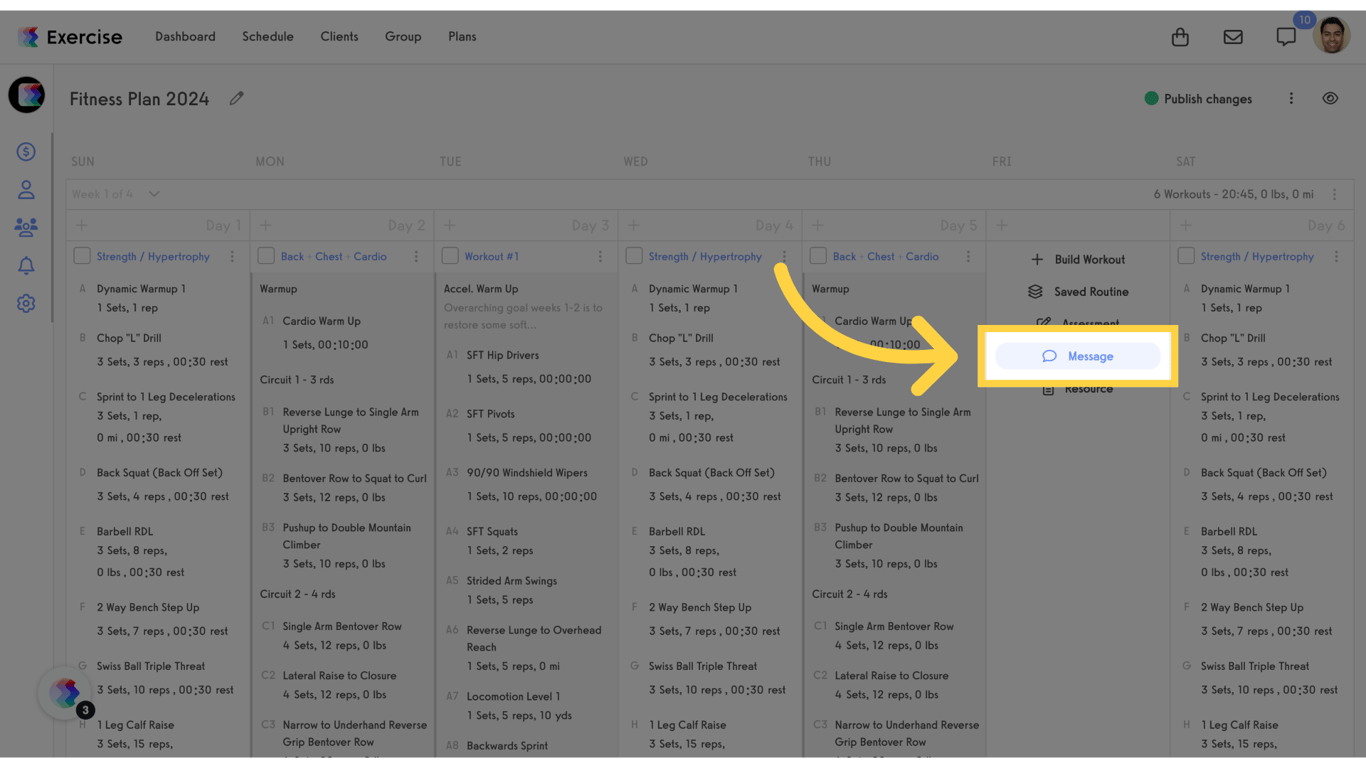Select Saved Routine in Friday menu
This screenshot has width=1366, height=768.
click(1078, 292)
